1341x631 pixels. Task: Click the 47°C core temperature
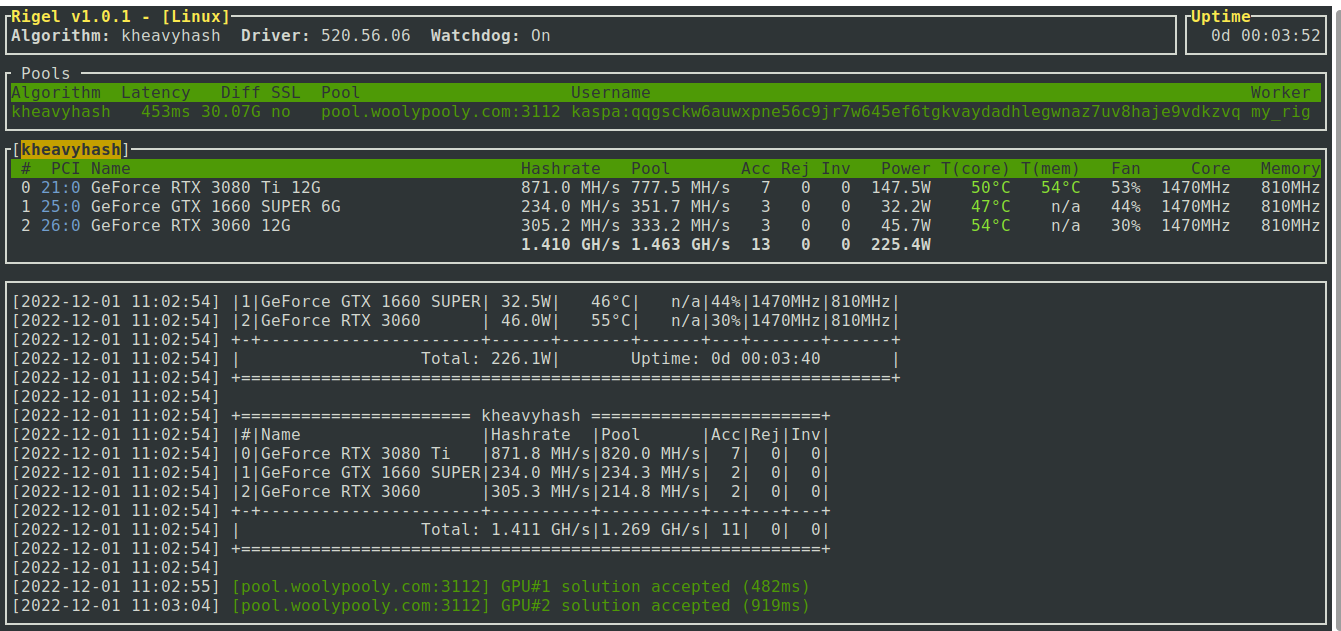click(991, 206)
